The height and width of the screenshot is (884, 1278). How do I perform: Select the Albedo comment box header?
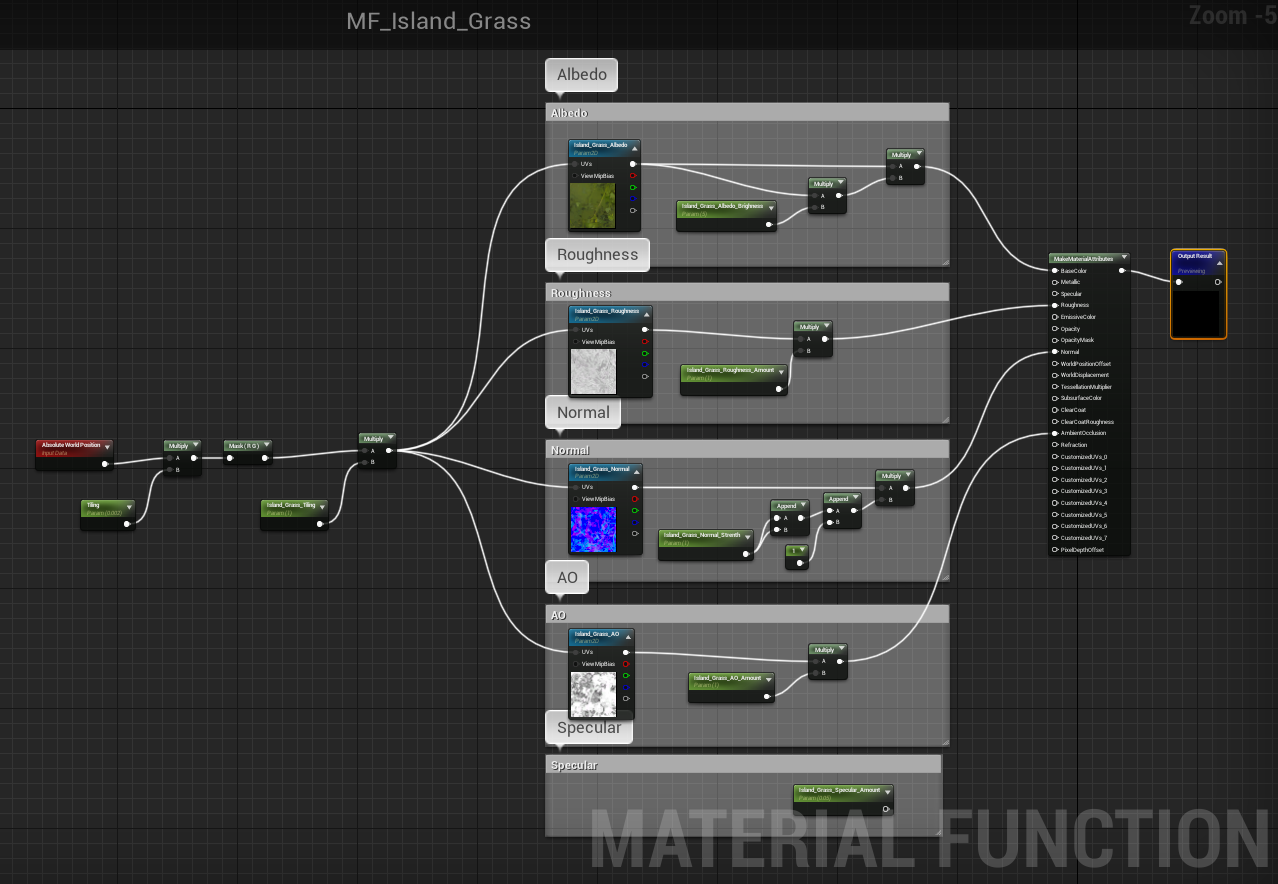(747, 113)
